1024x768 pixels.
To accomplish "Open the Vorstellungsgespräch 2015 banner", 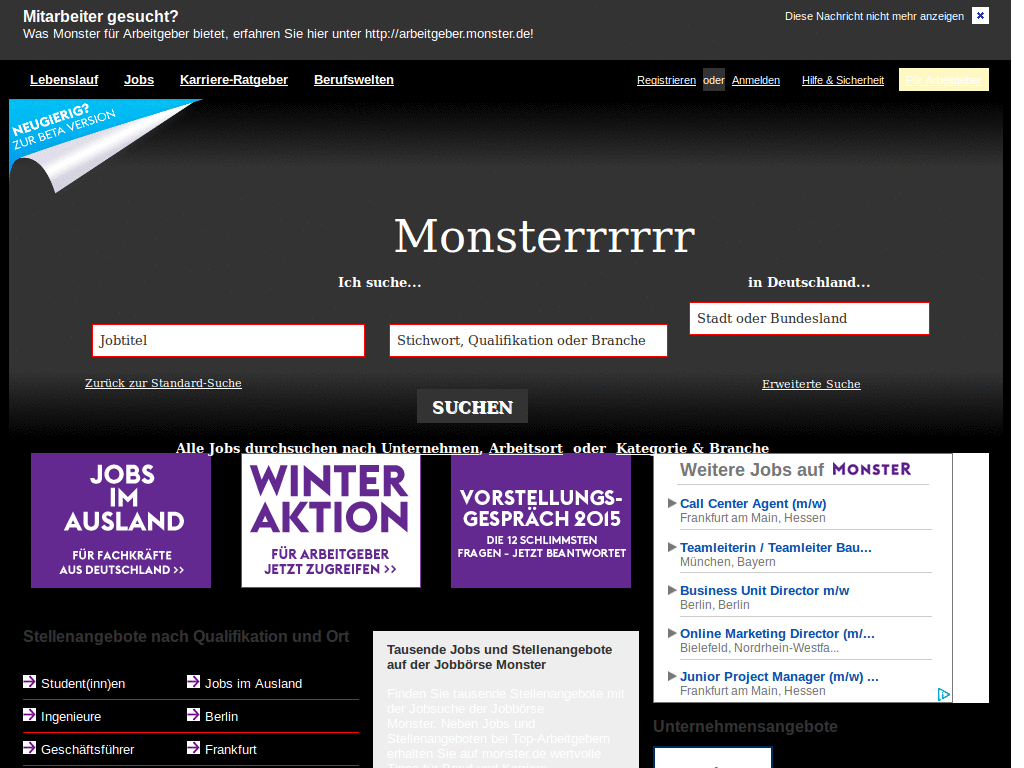I will pyautogui.click(x=541, y=520).
